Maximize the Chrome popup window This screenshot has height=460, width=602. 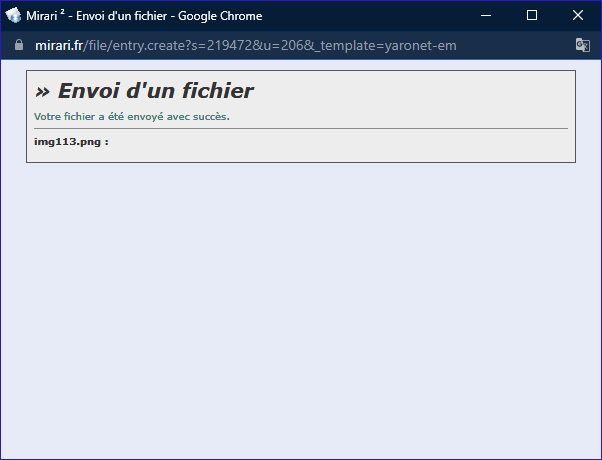coord(532,15)
